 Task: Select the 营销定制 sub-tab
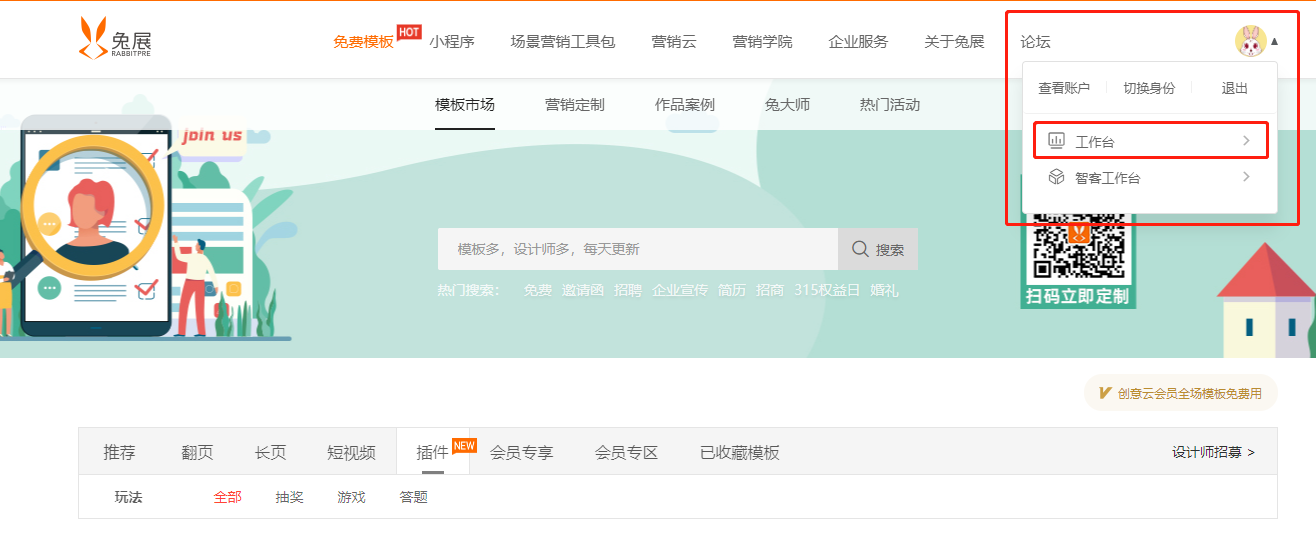[575, 104]
